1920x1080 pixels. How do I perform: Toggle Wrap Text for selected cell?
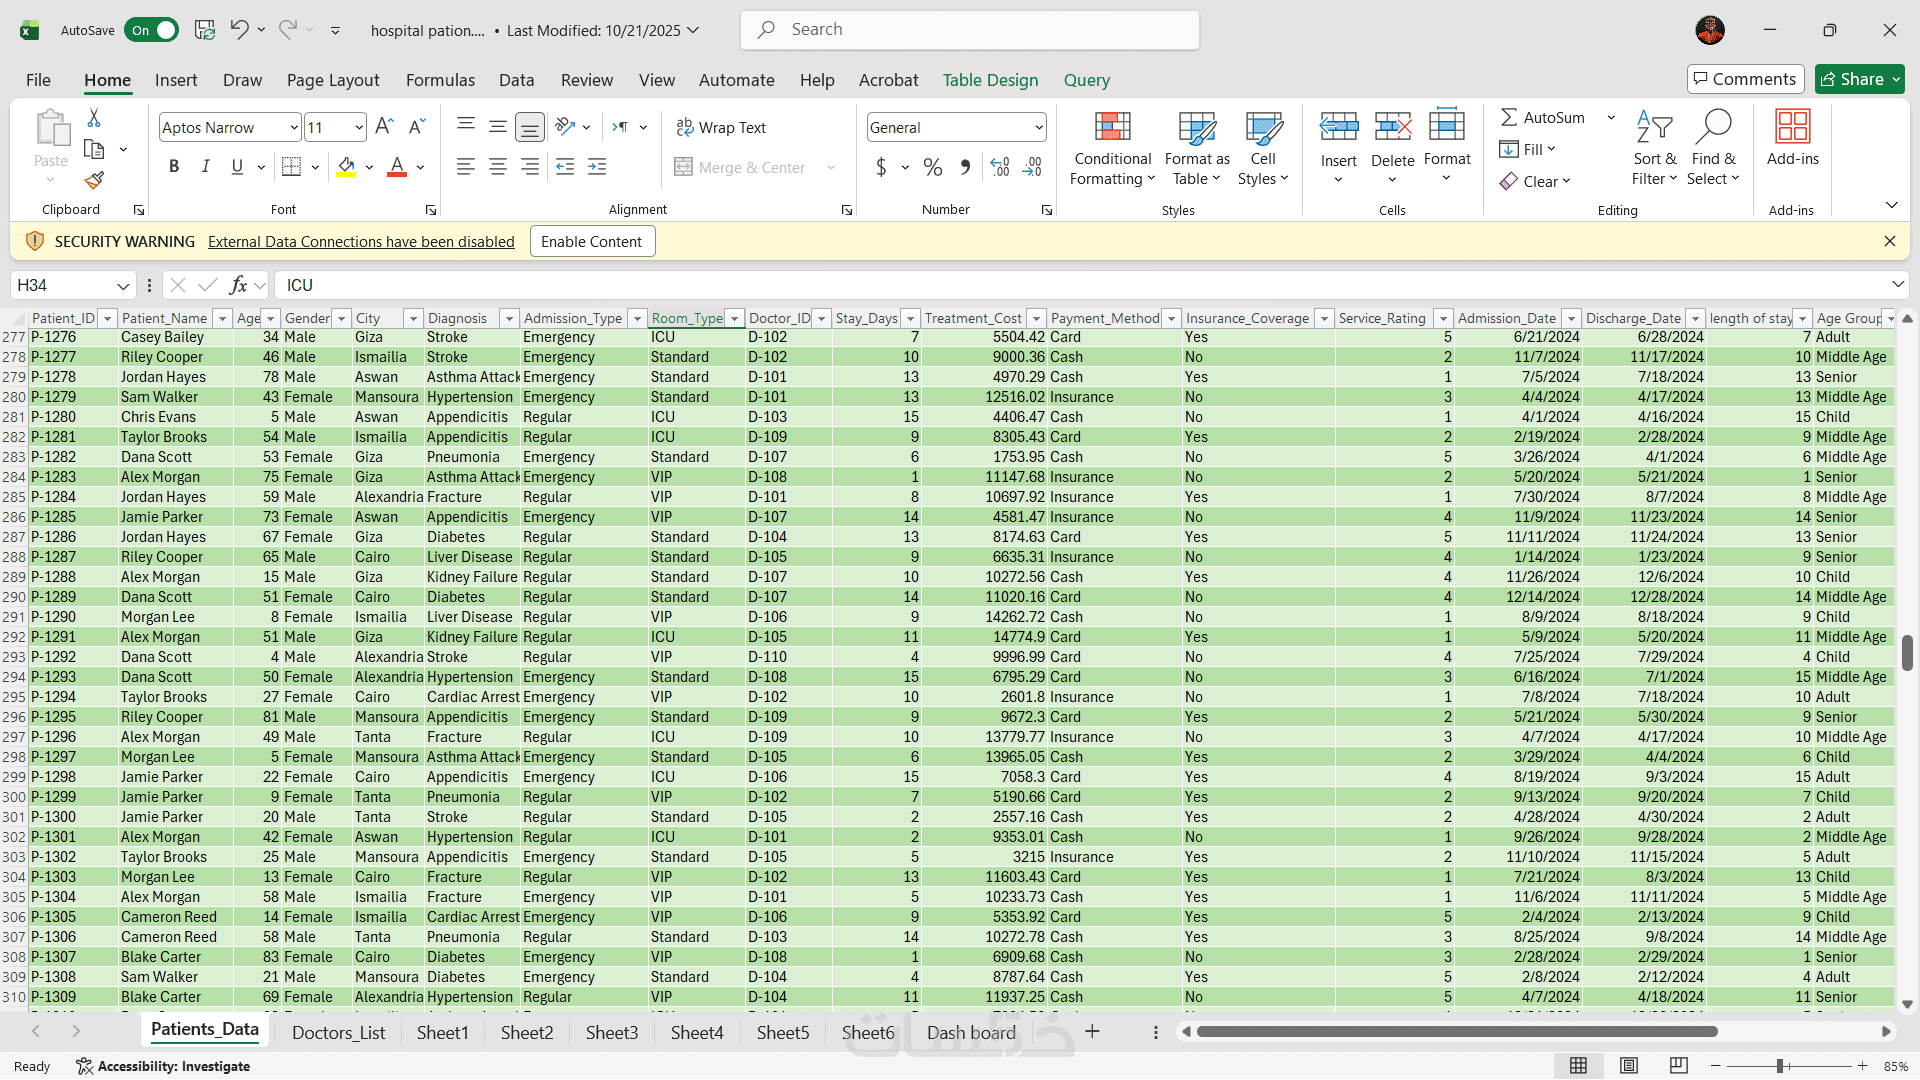[x=721, y=127]
